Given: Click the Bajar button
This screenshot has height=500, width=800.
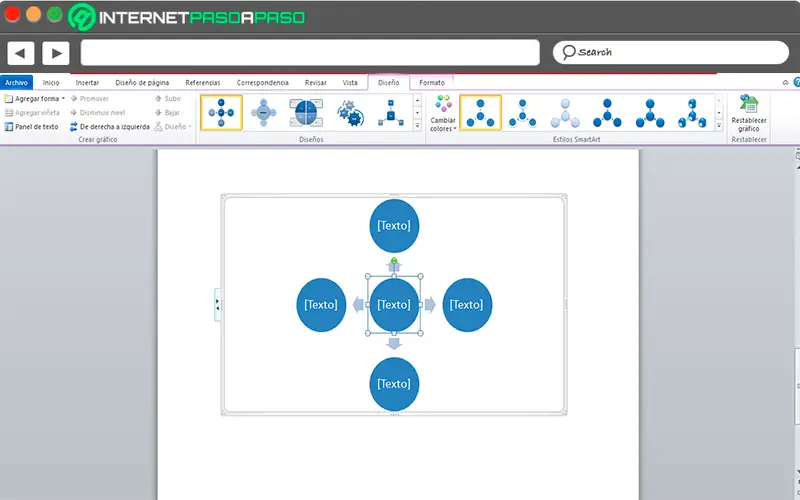Looking at the screenshot, I should click(167, 113).
